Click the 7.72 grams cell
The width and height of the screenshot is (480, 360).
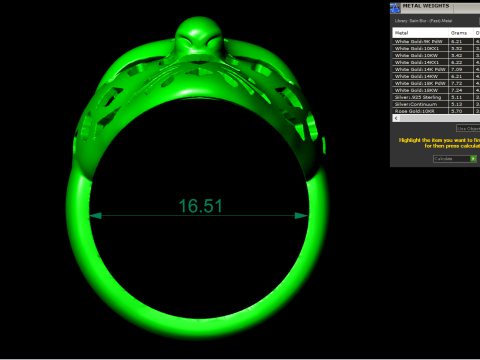pyautogui.click(x=461, y=83)
